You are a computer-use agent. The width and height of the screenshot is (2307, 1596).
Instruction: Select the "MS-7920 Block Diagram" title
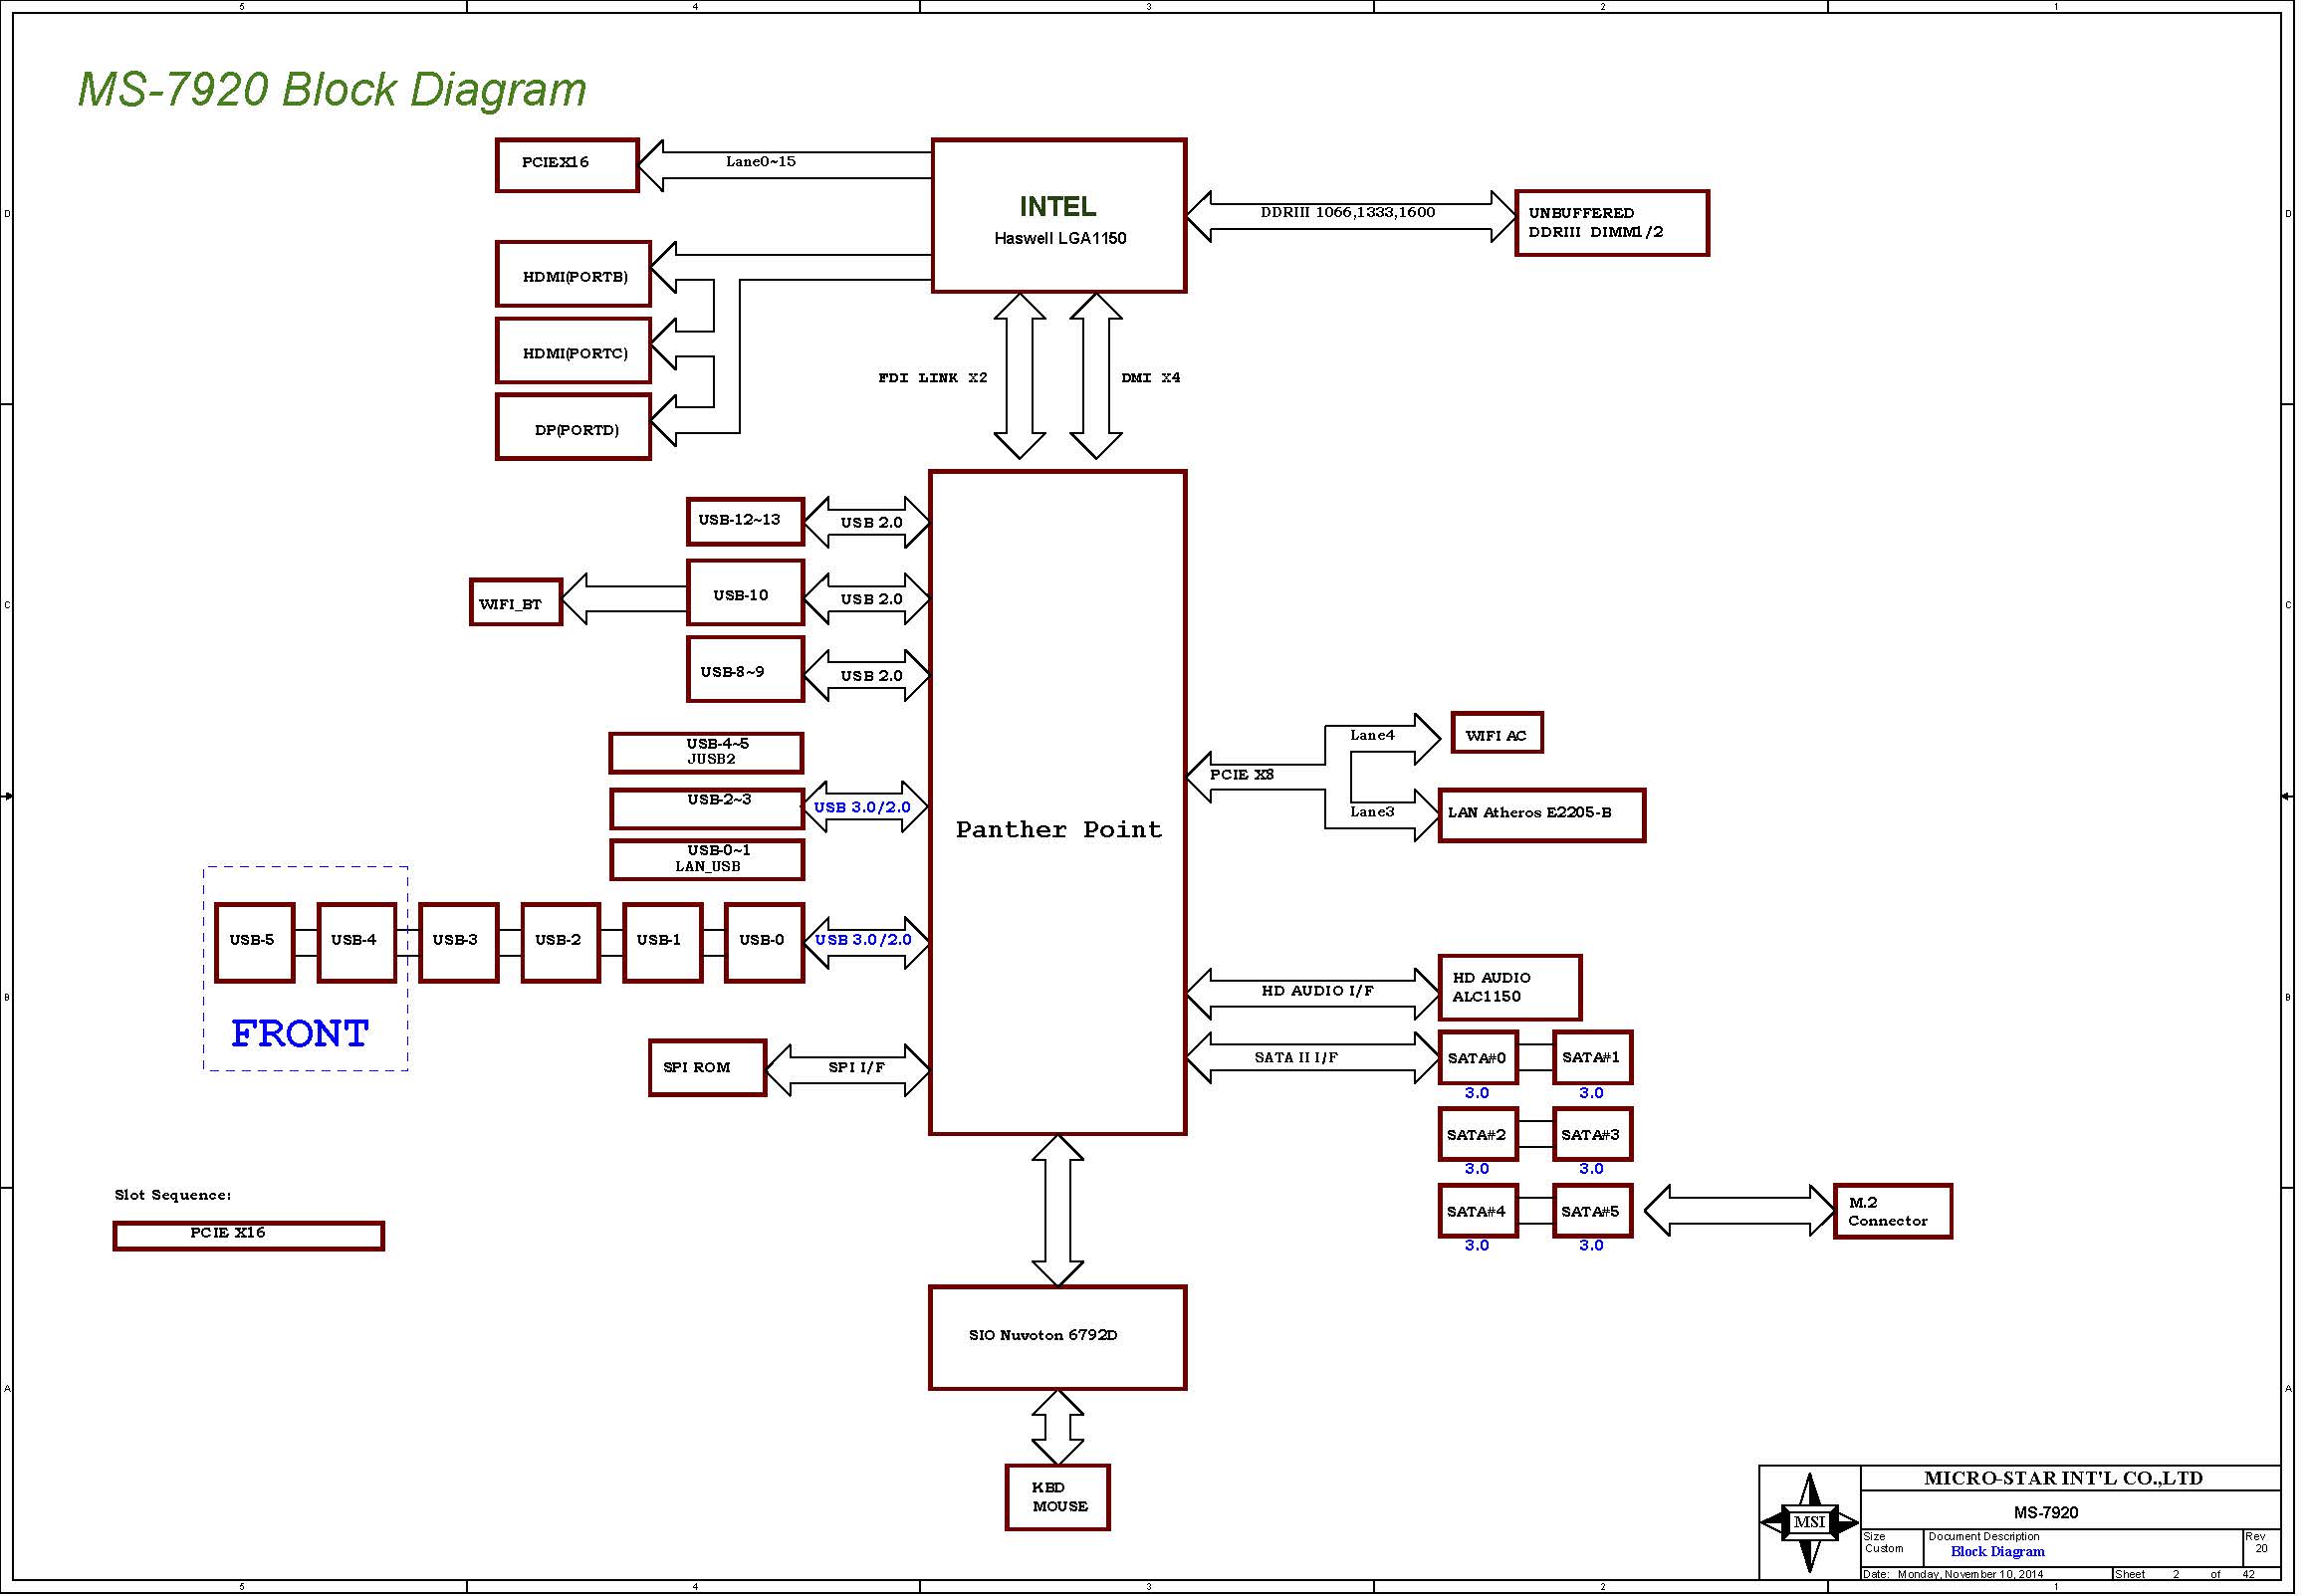pos(332,89)
